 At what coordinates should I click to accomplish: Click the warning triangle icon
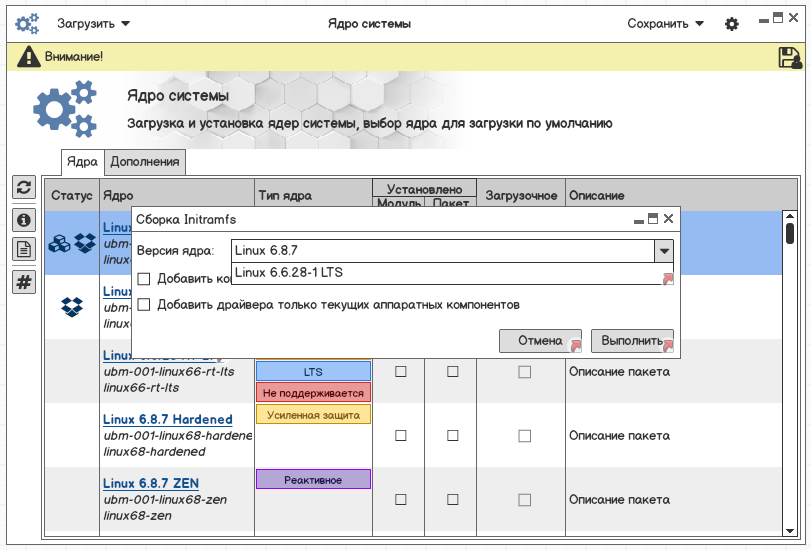click(x=29, y=58)
